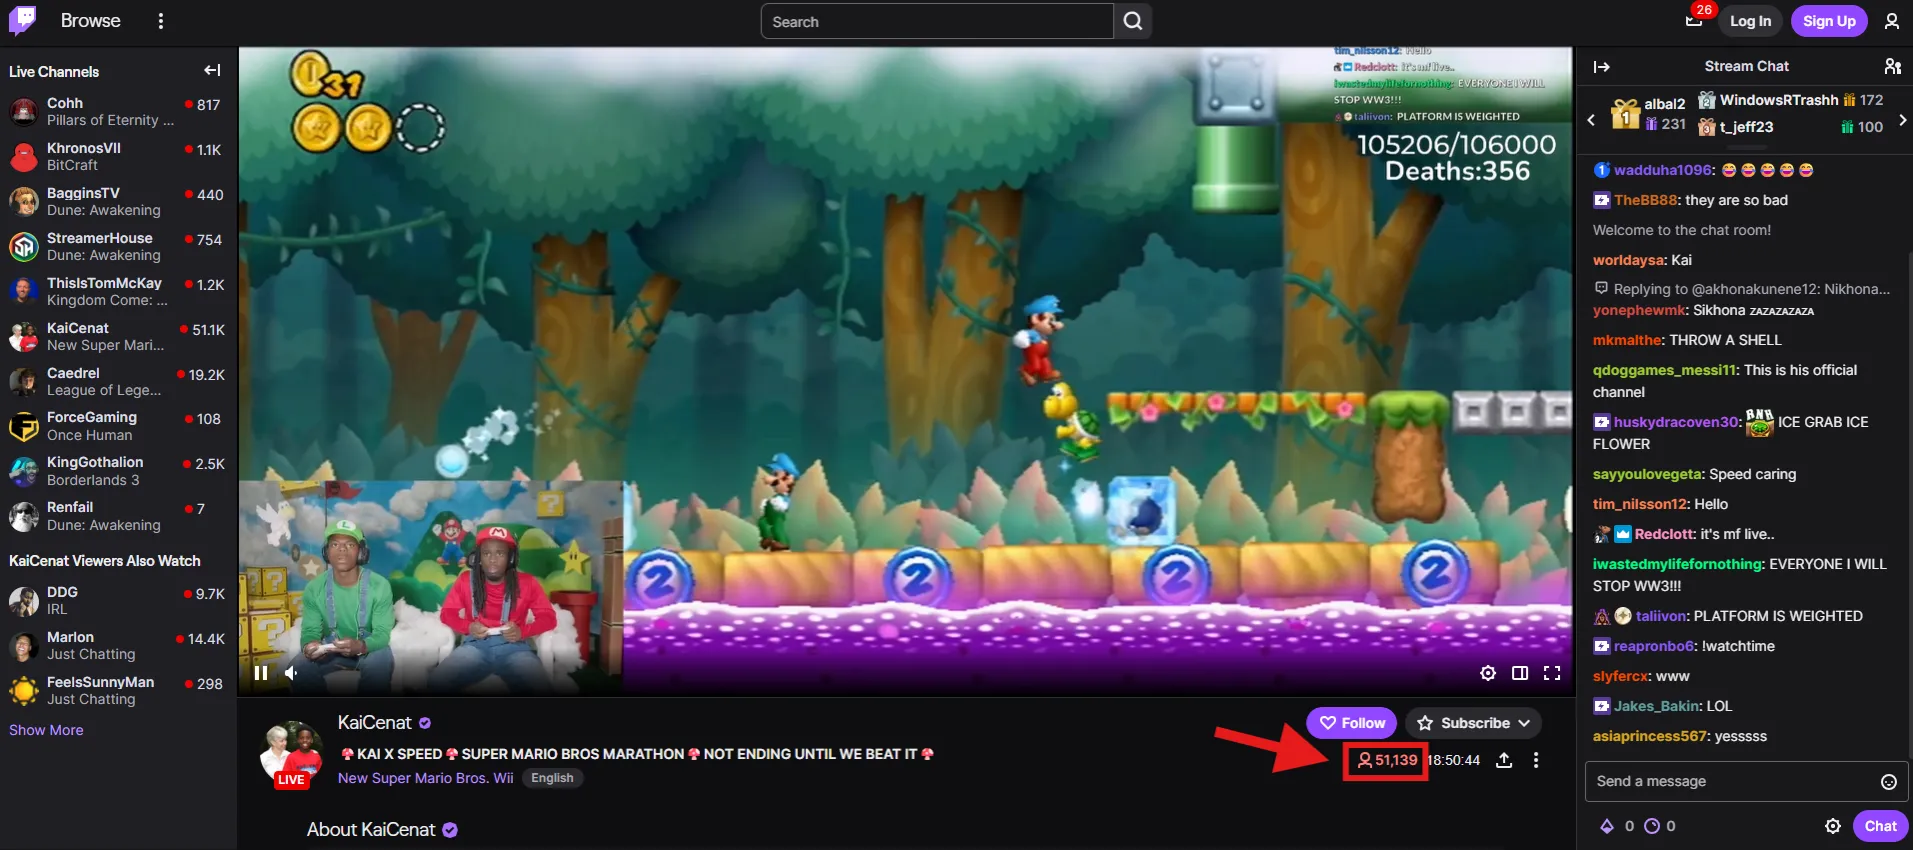1913x850 pixels.
Task: Open KingGothalion Borderlands 3 channel
Action: [x=118, y=471]
